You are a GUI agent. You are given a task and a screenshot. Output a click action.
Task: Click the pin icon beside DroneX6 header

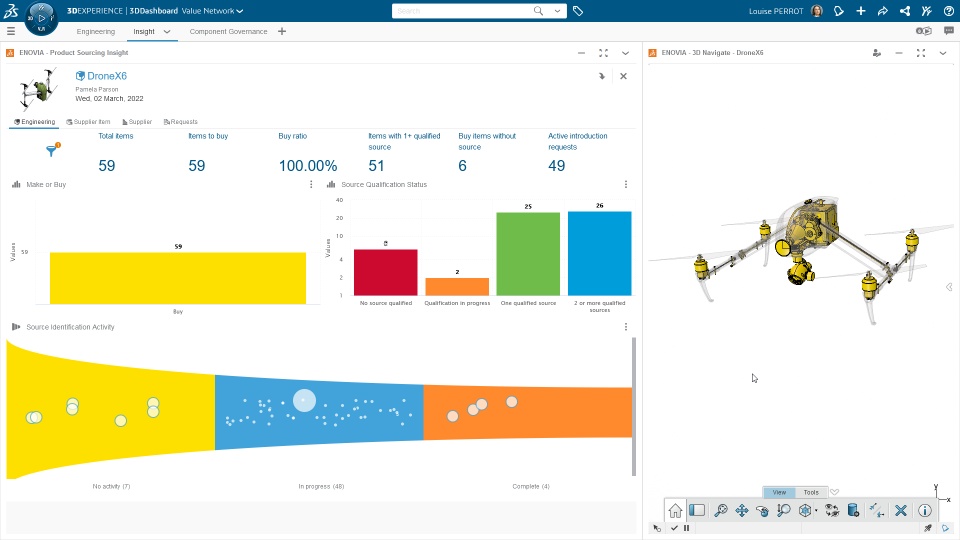click(601, 76)
